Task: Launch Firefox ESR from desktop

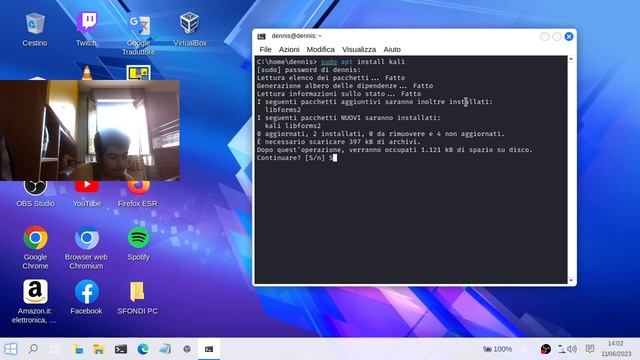Action: [x=138, y=194]
